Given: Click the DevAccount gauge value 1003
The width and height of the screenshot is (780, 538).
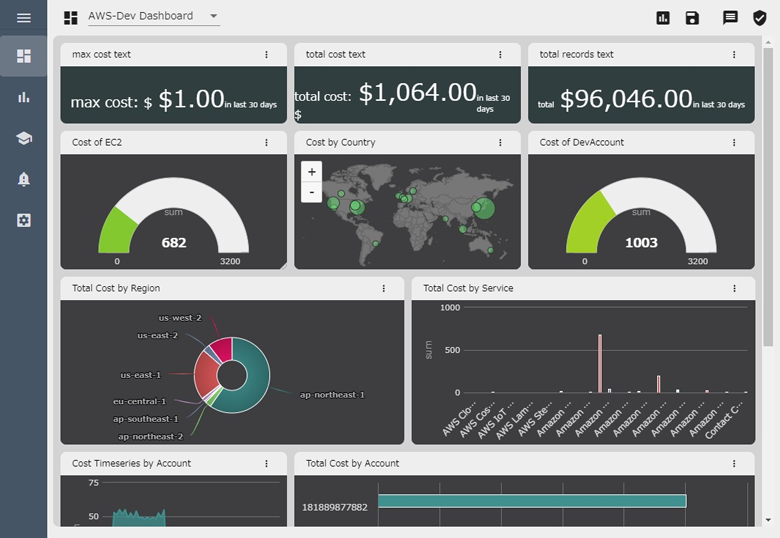Looking at the screenshot, I should tap(641, 243).
